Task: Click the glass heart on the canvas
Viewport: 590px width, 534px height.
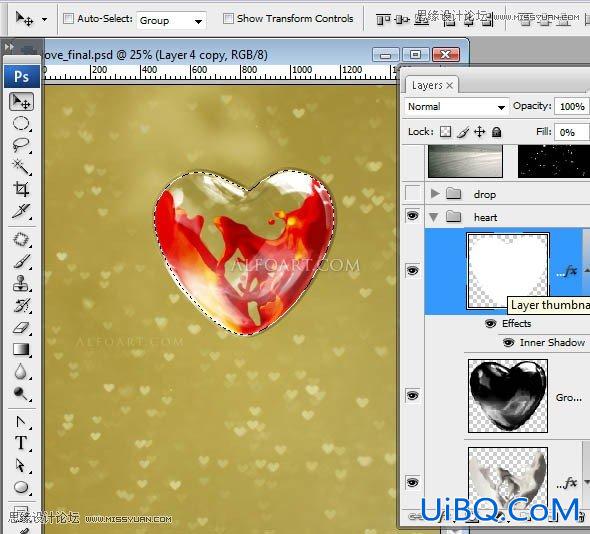Action: pos(245,252)
